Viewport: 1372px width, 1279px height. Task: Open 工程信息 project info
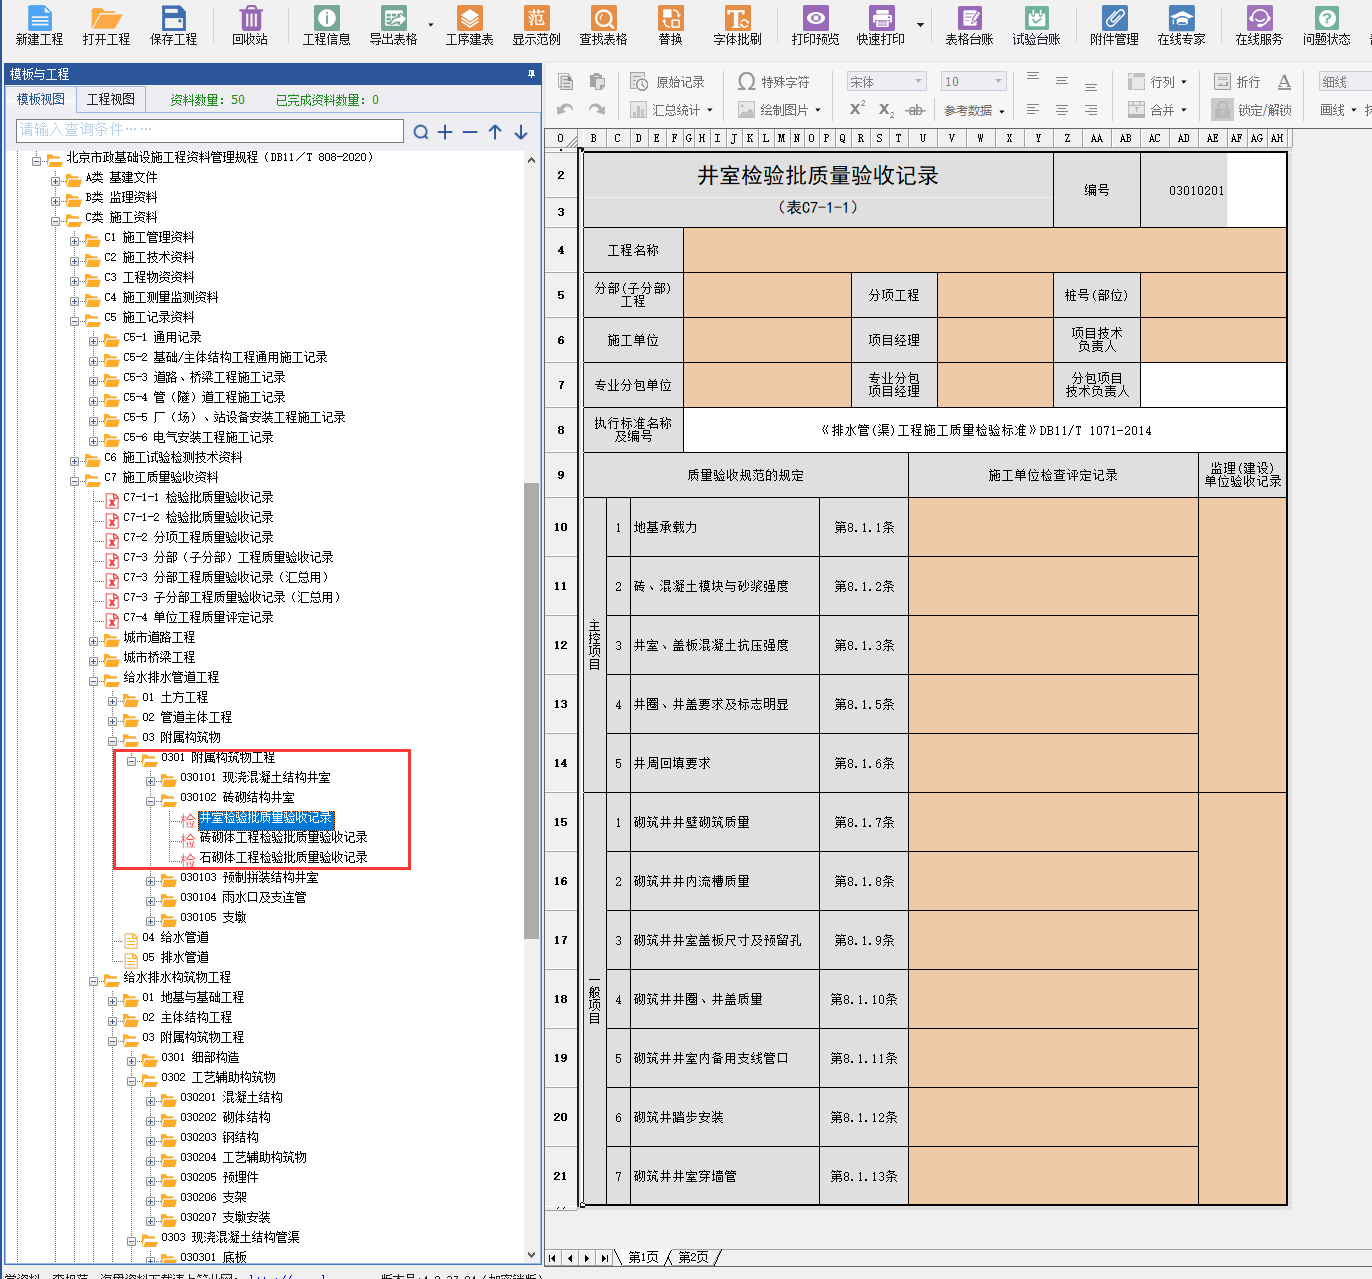326,25
